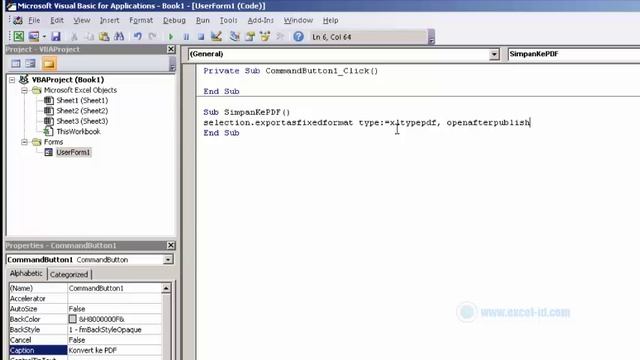
Task: Open the Run menu
Action: [x=202, y=20]
